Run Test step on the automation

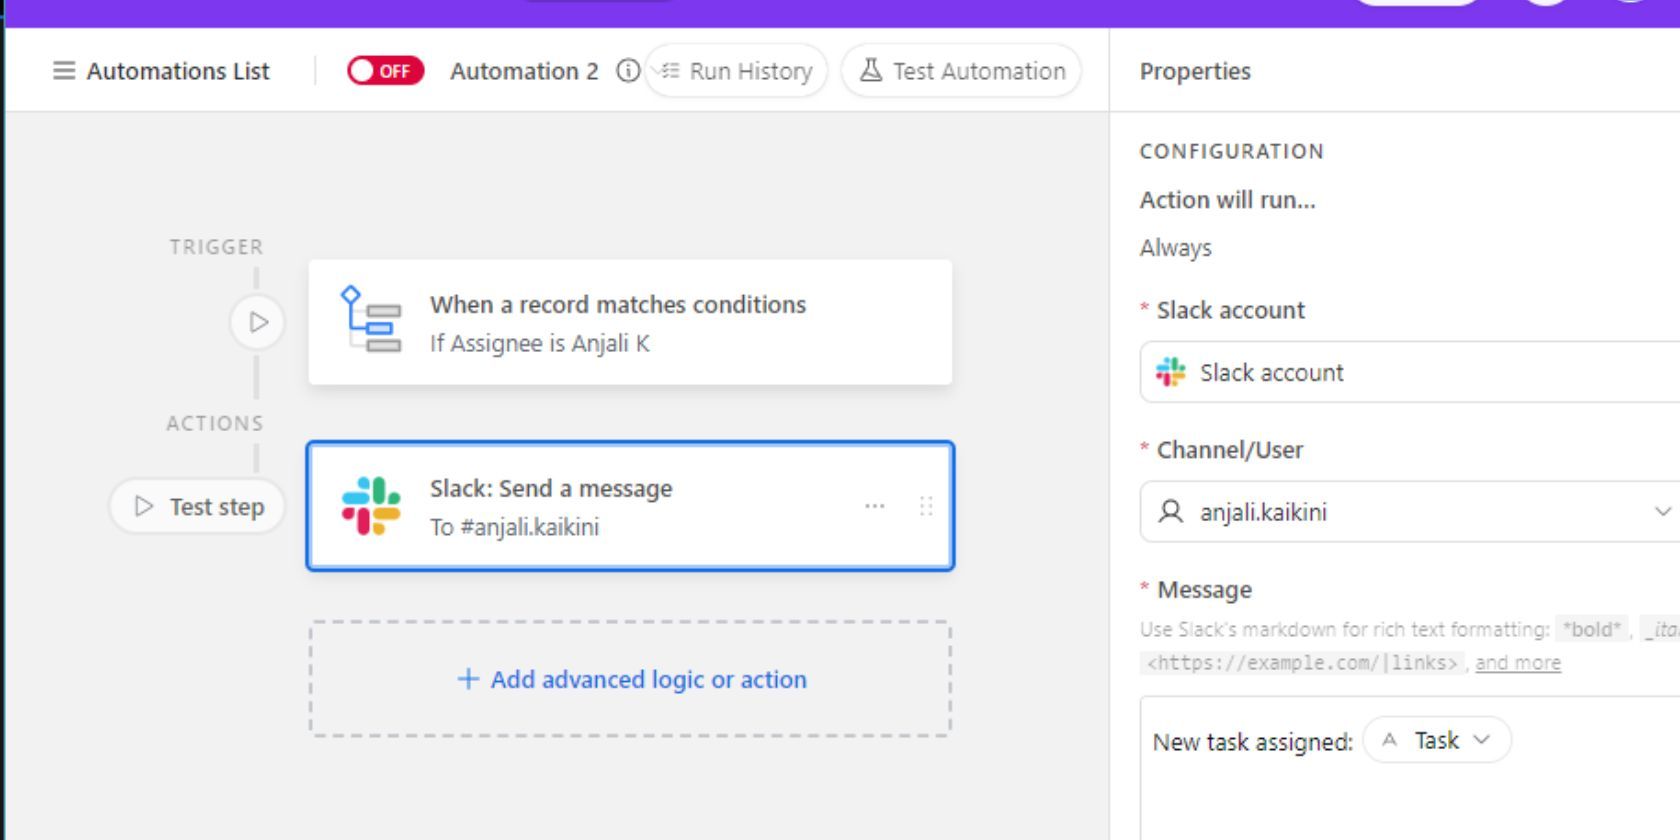196,506
